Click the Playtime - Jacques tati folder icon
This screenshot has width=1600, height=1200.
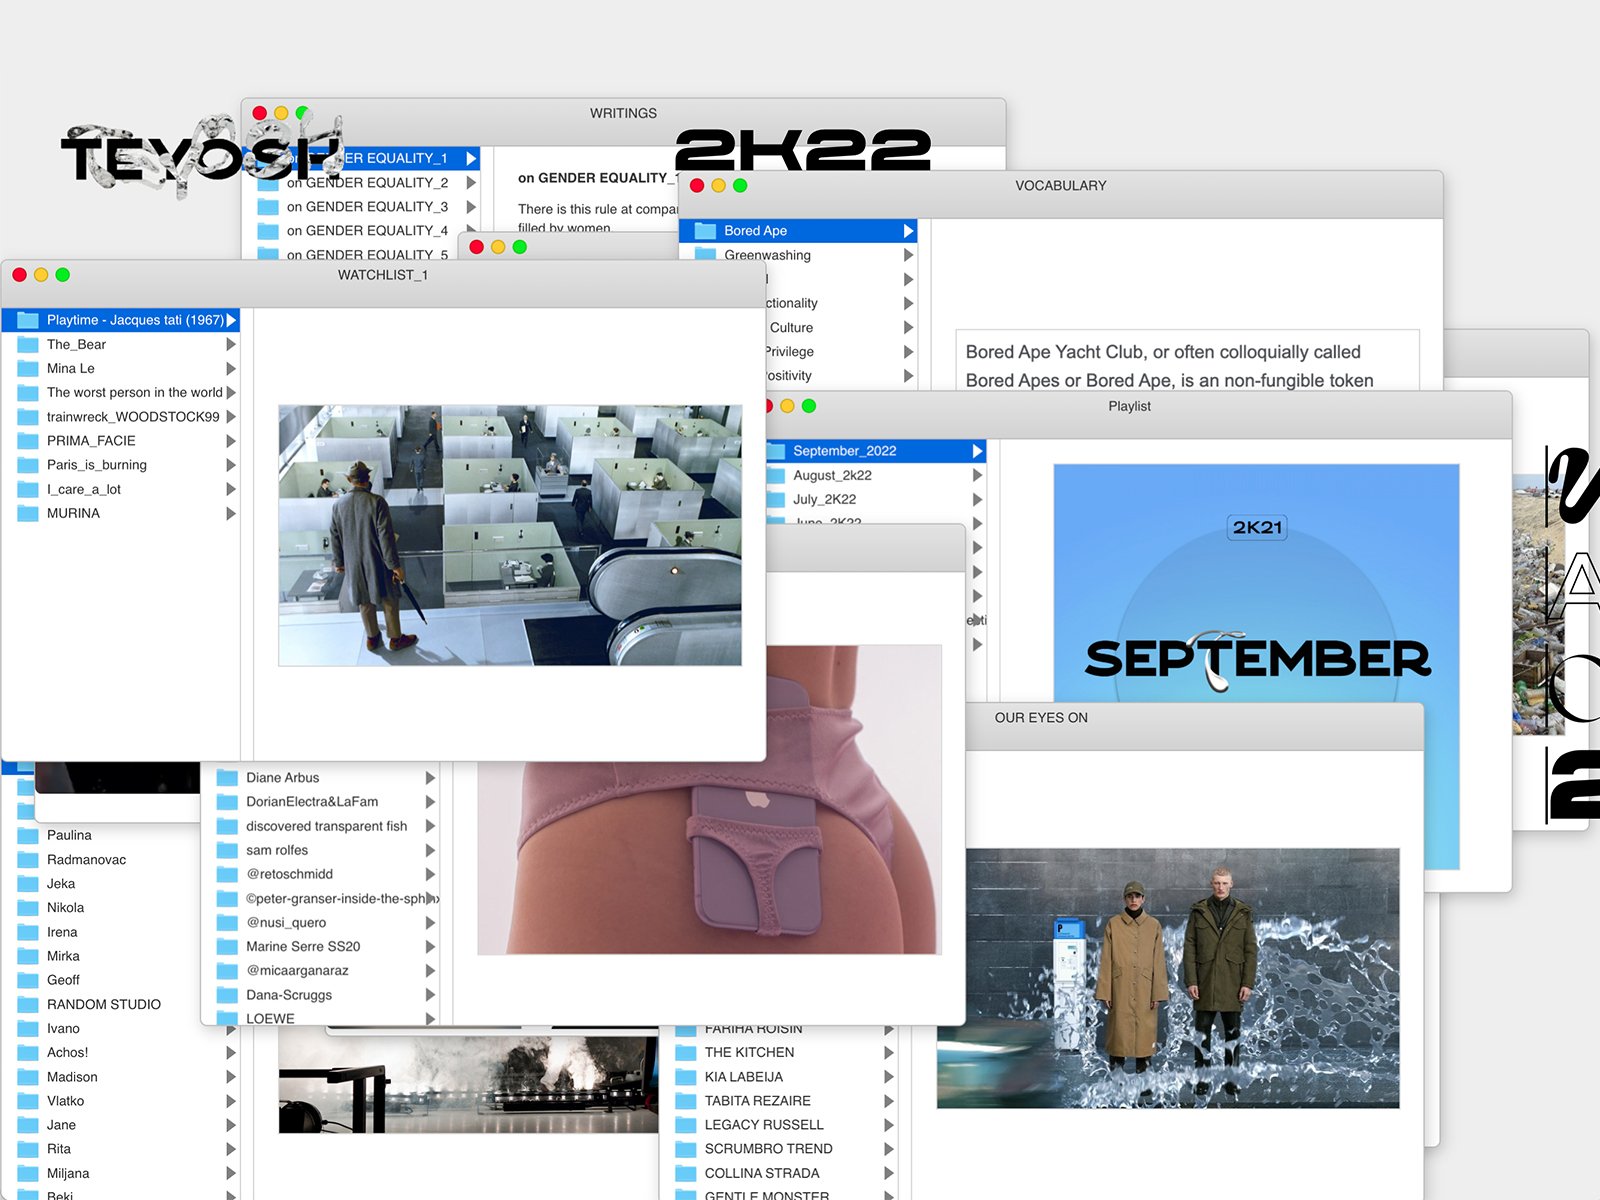click(28, 320)
